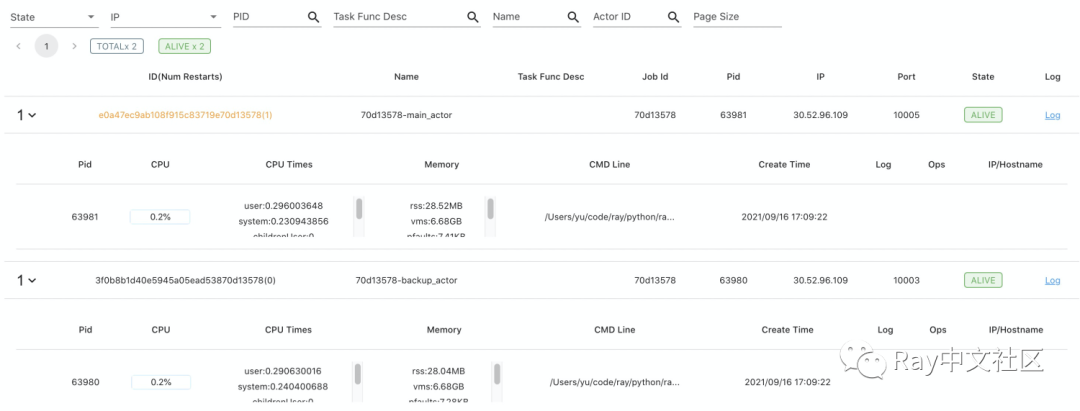Click the Name filter search icon
This screenshot has width=1080, height=411.
573,17
